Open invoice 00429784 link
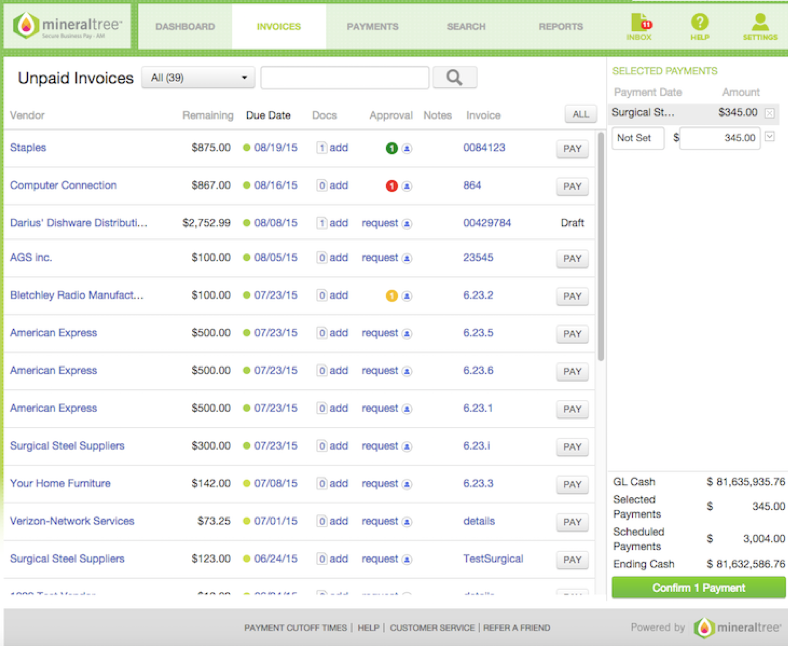 [x=487, y=223]
